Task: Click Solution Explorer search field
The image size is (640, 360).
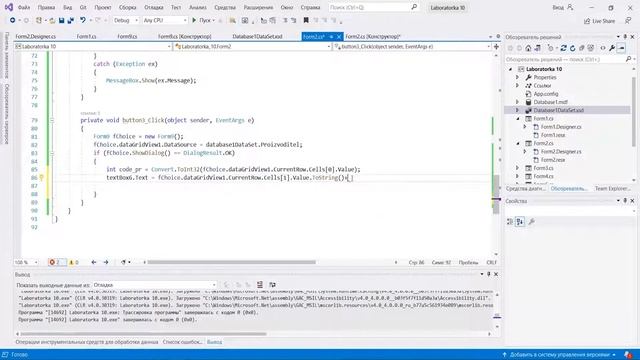Action: pyautogui.click(x=565, y=59)
